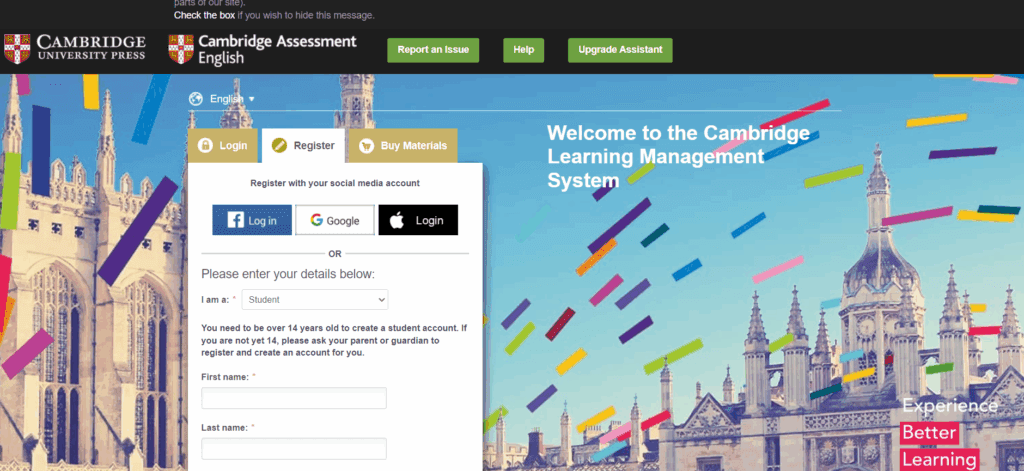This screenshot has height=471, width=1024.
Task: Open the Buy Materials tab
Action: [x=403, y=146]
